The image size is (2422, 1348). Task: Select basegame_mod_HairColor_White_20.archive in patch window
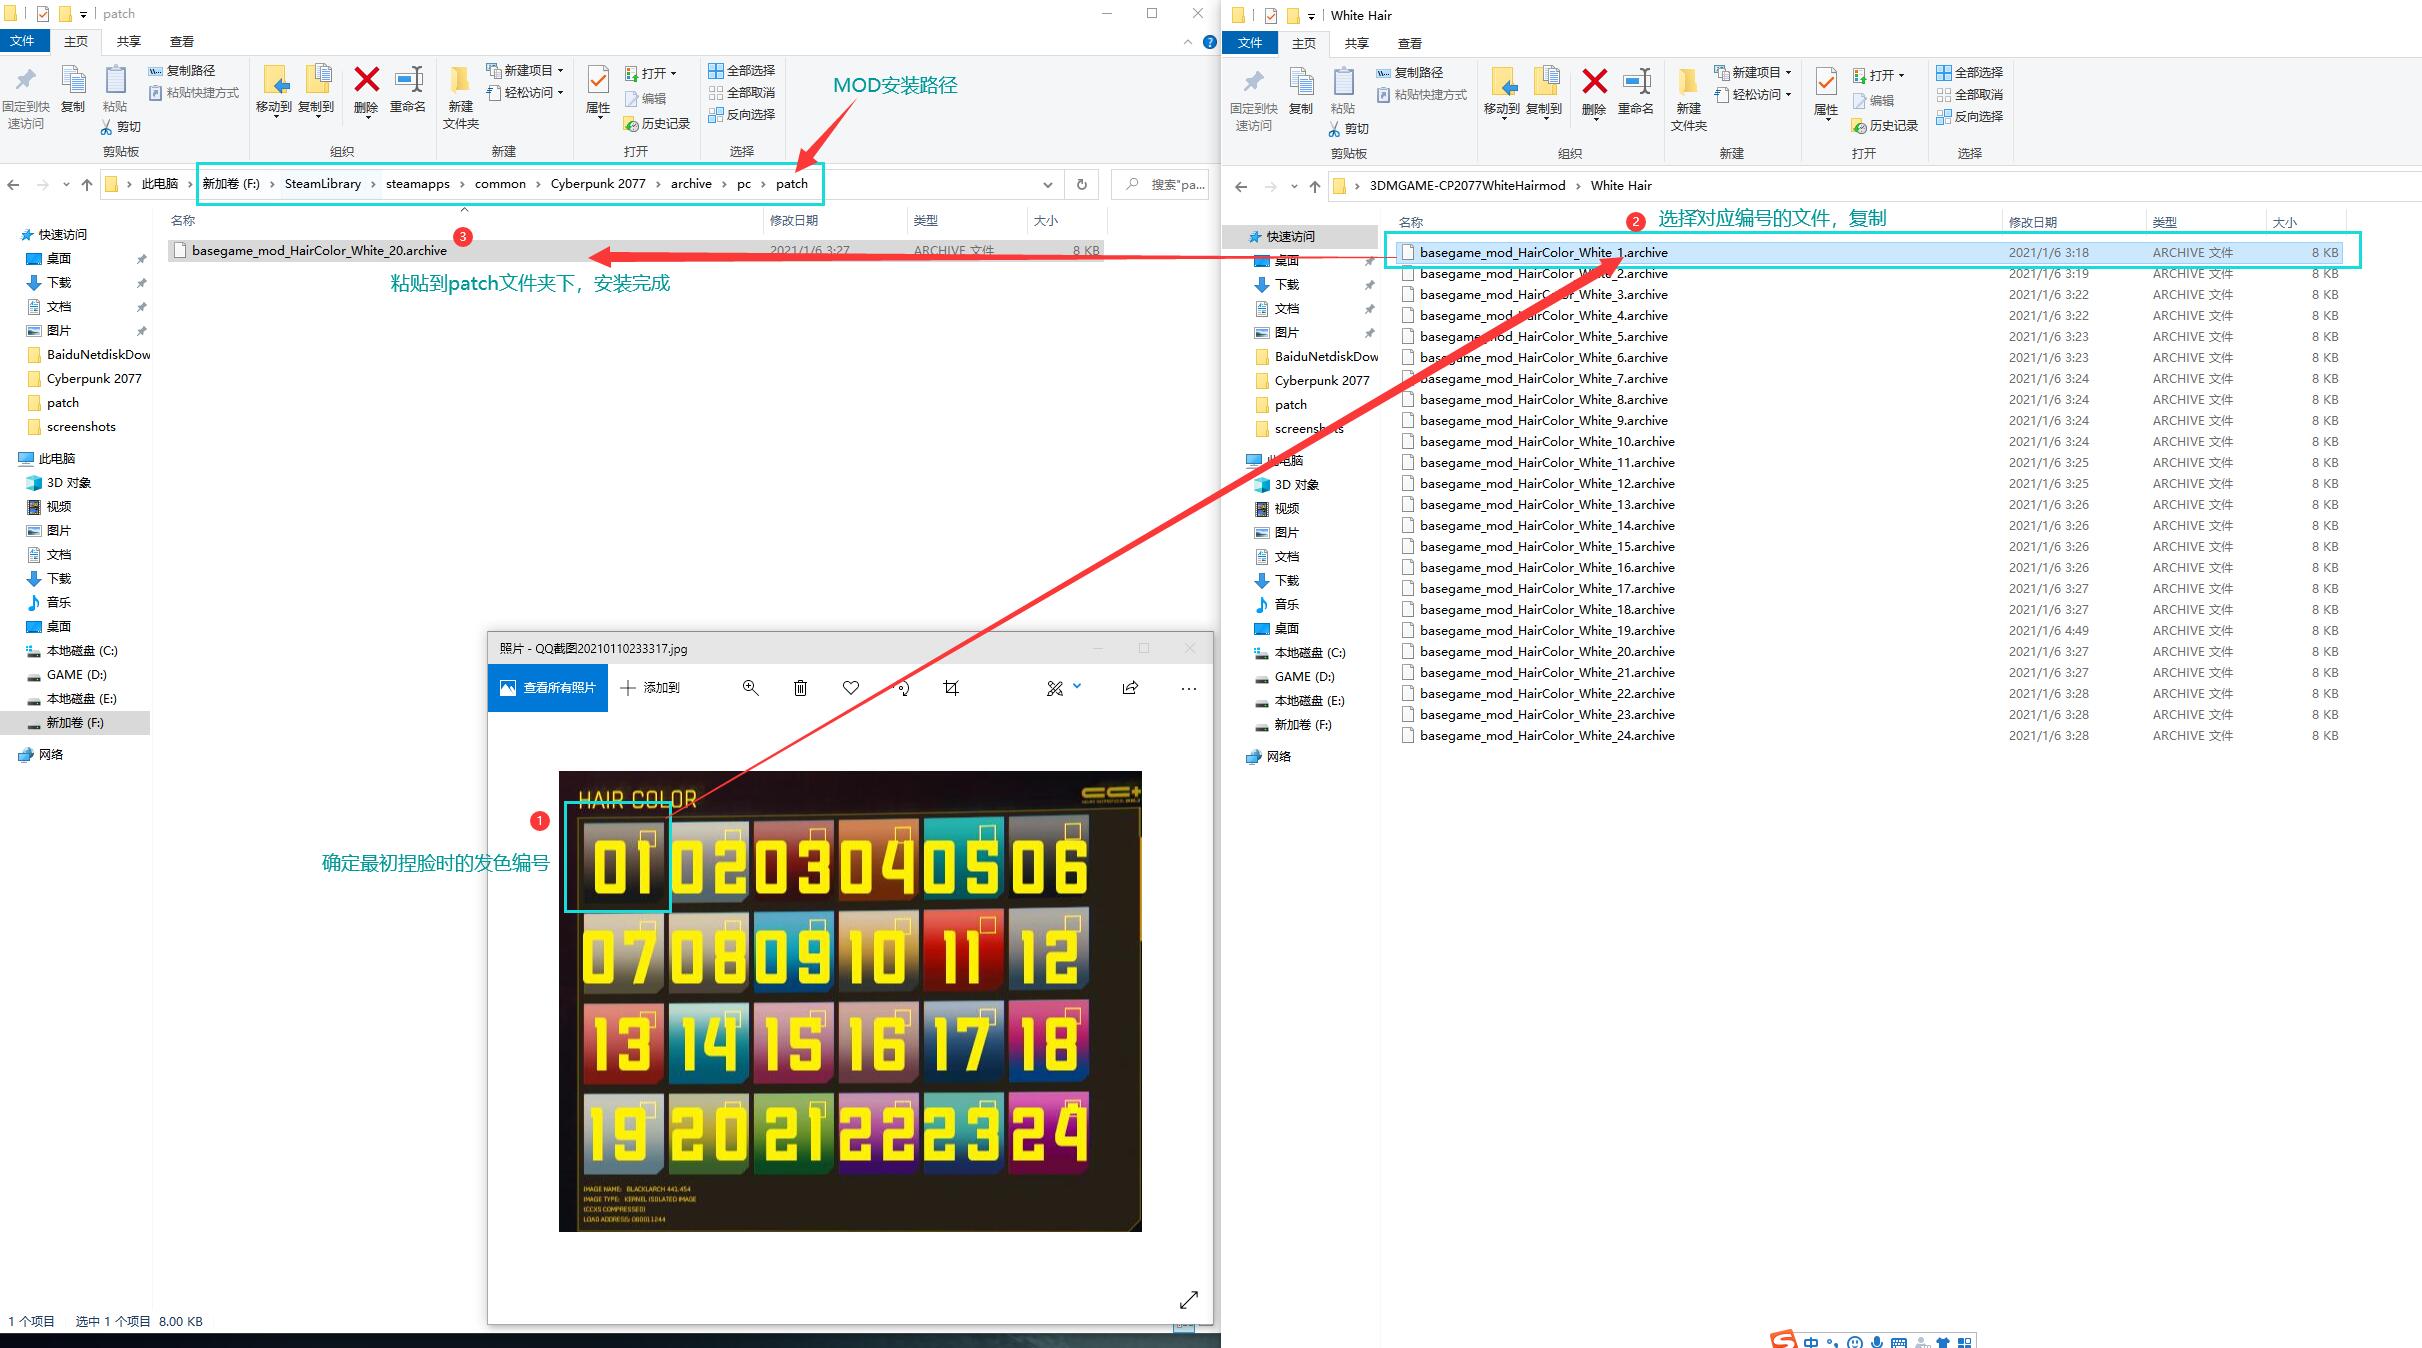click(636, 251)
